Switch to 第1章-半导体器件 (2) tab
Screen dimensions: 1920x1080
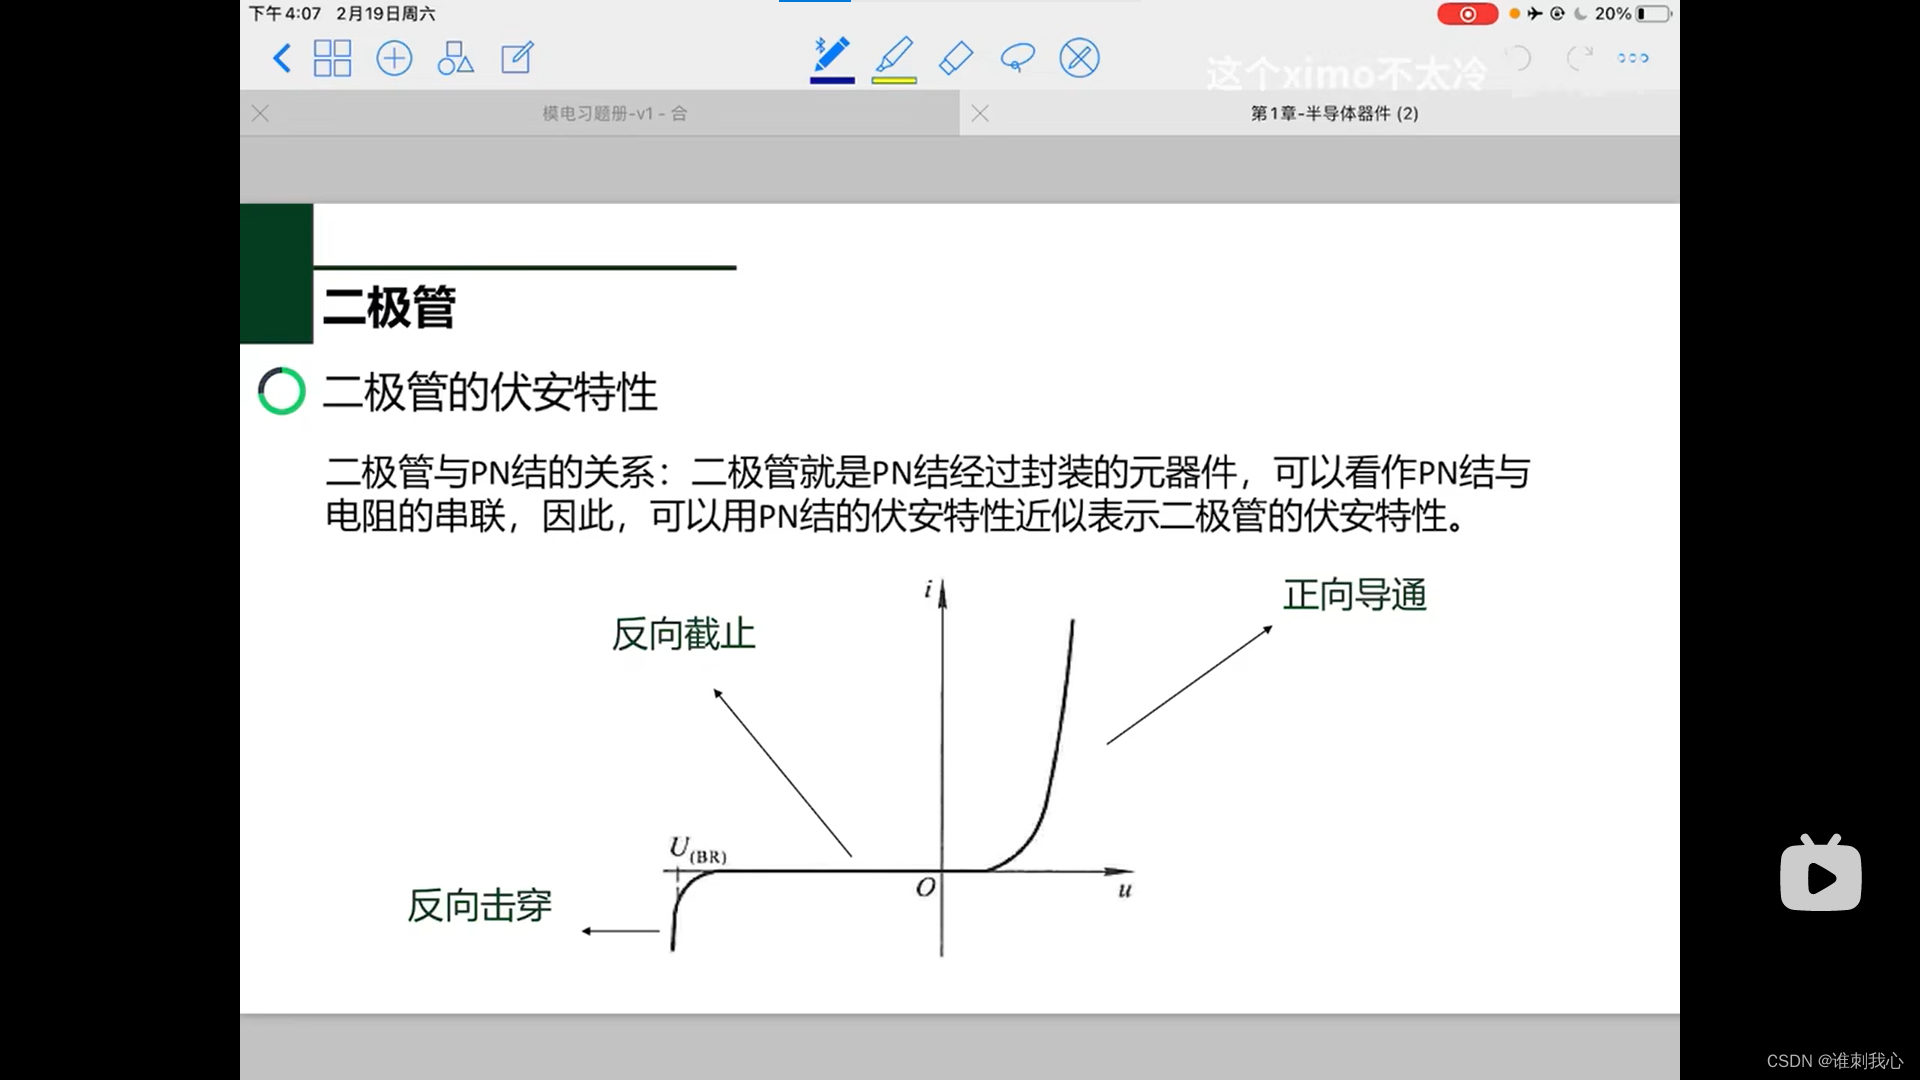point(1334,114)
